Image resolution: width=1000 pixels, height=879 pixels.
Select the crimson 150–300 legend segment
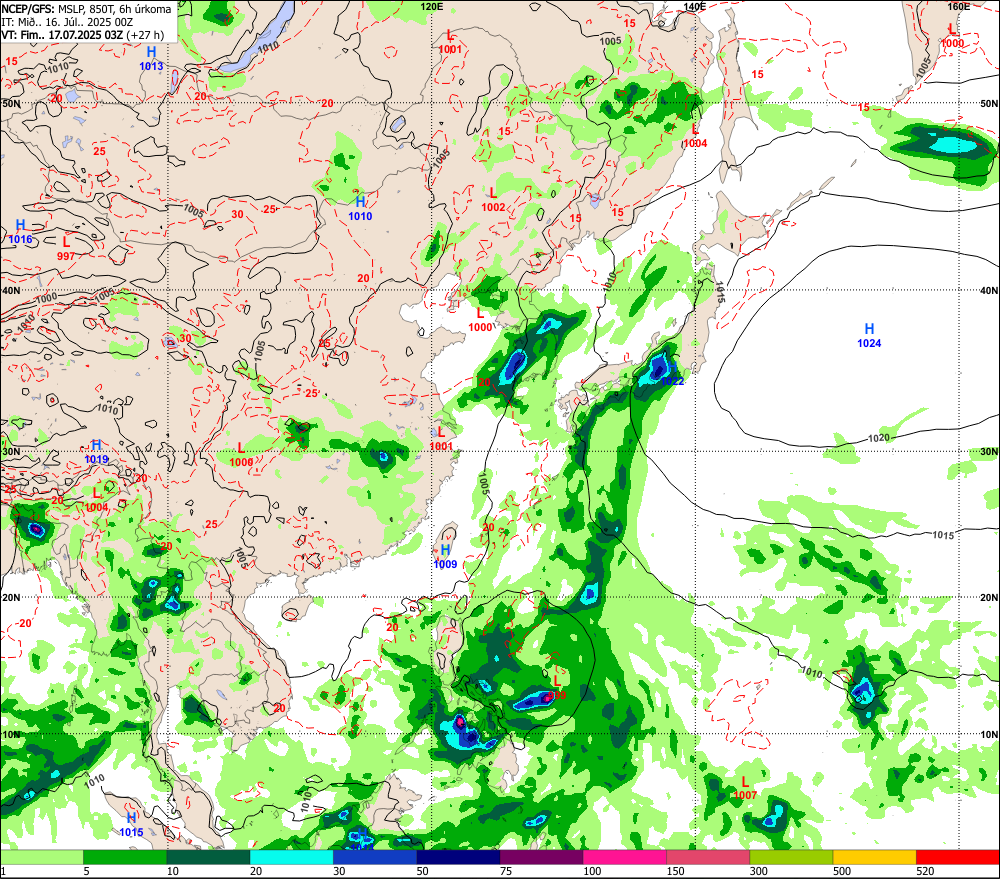point(708,857)
